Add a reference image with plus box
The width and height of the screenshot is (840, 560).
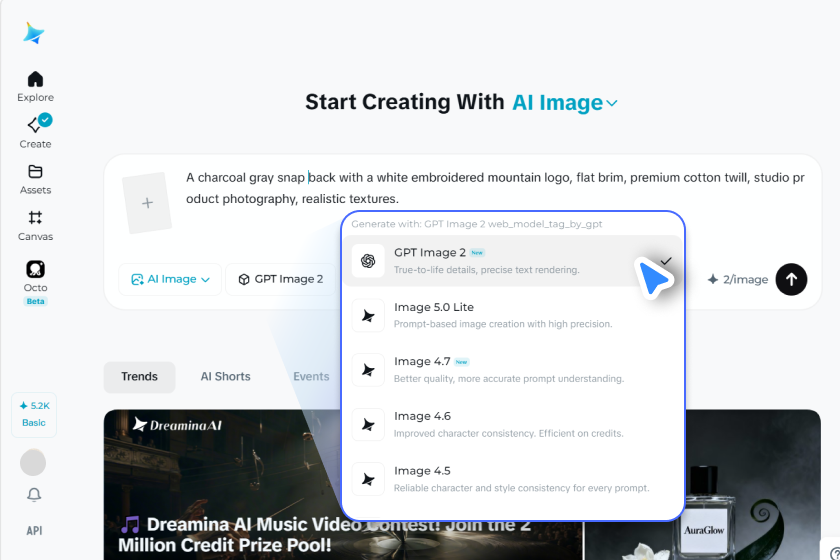pos(147,203)
